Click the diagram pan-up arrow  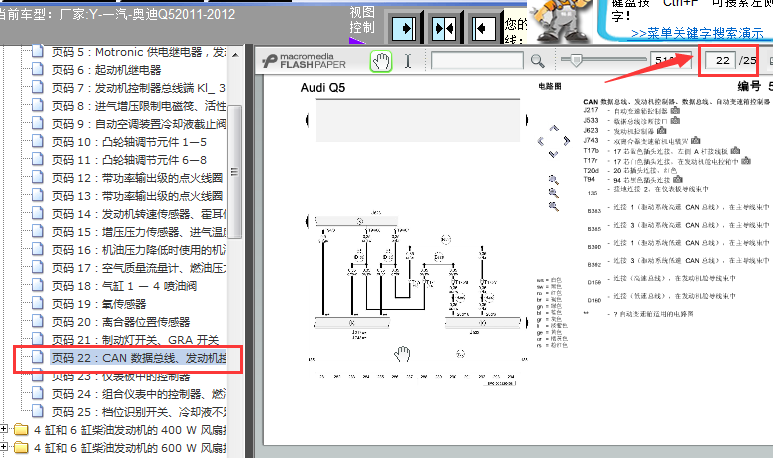coord(554,128)
